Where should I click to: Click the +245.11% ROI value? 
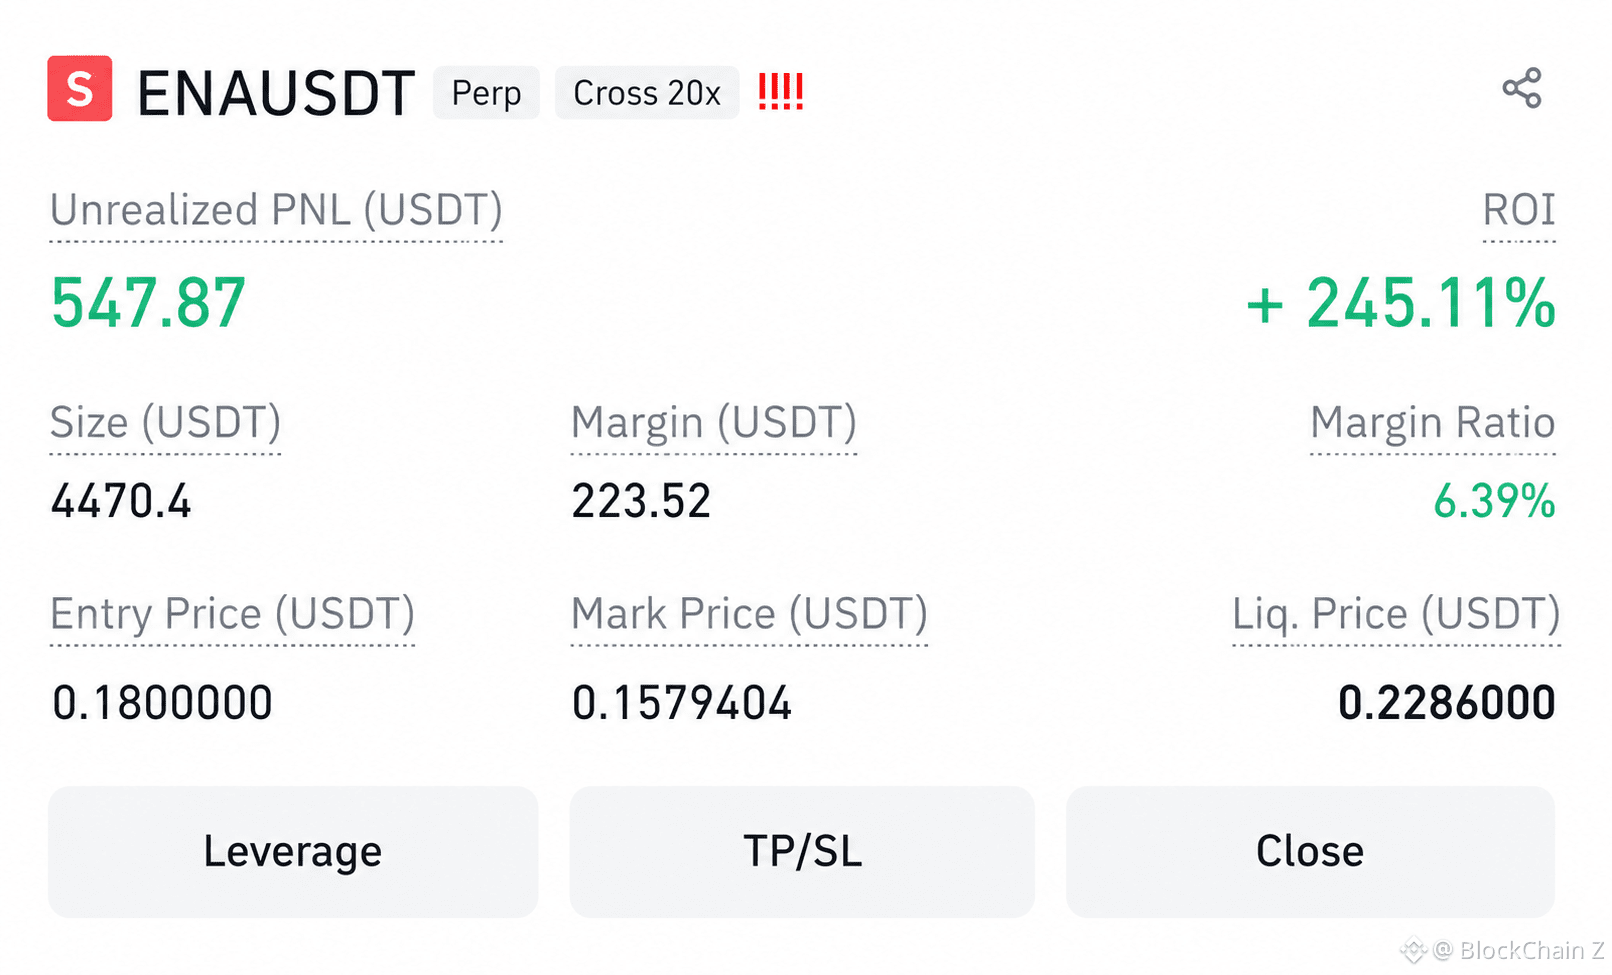1400,303
